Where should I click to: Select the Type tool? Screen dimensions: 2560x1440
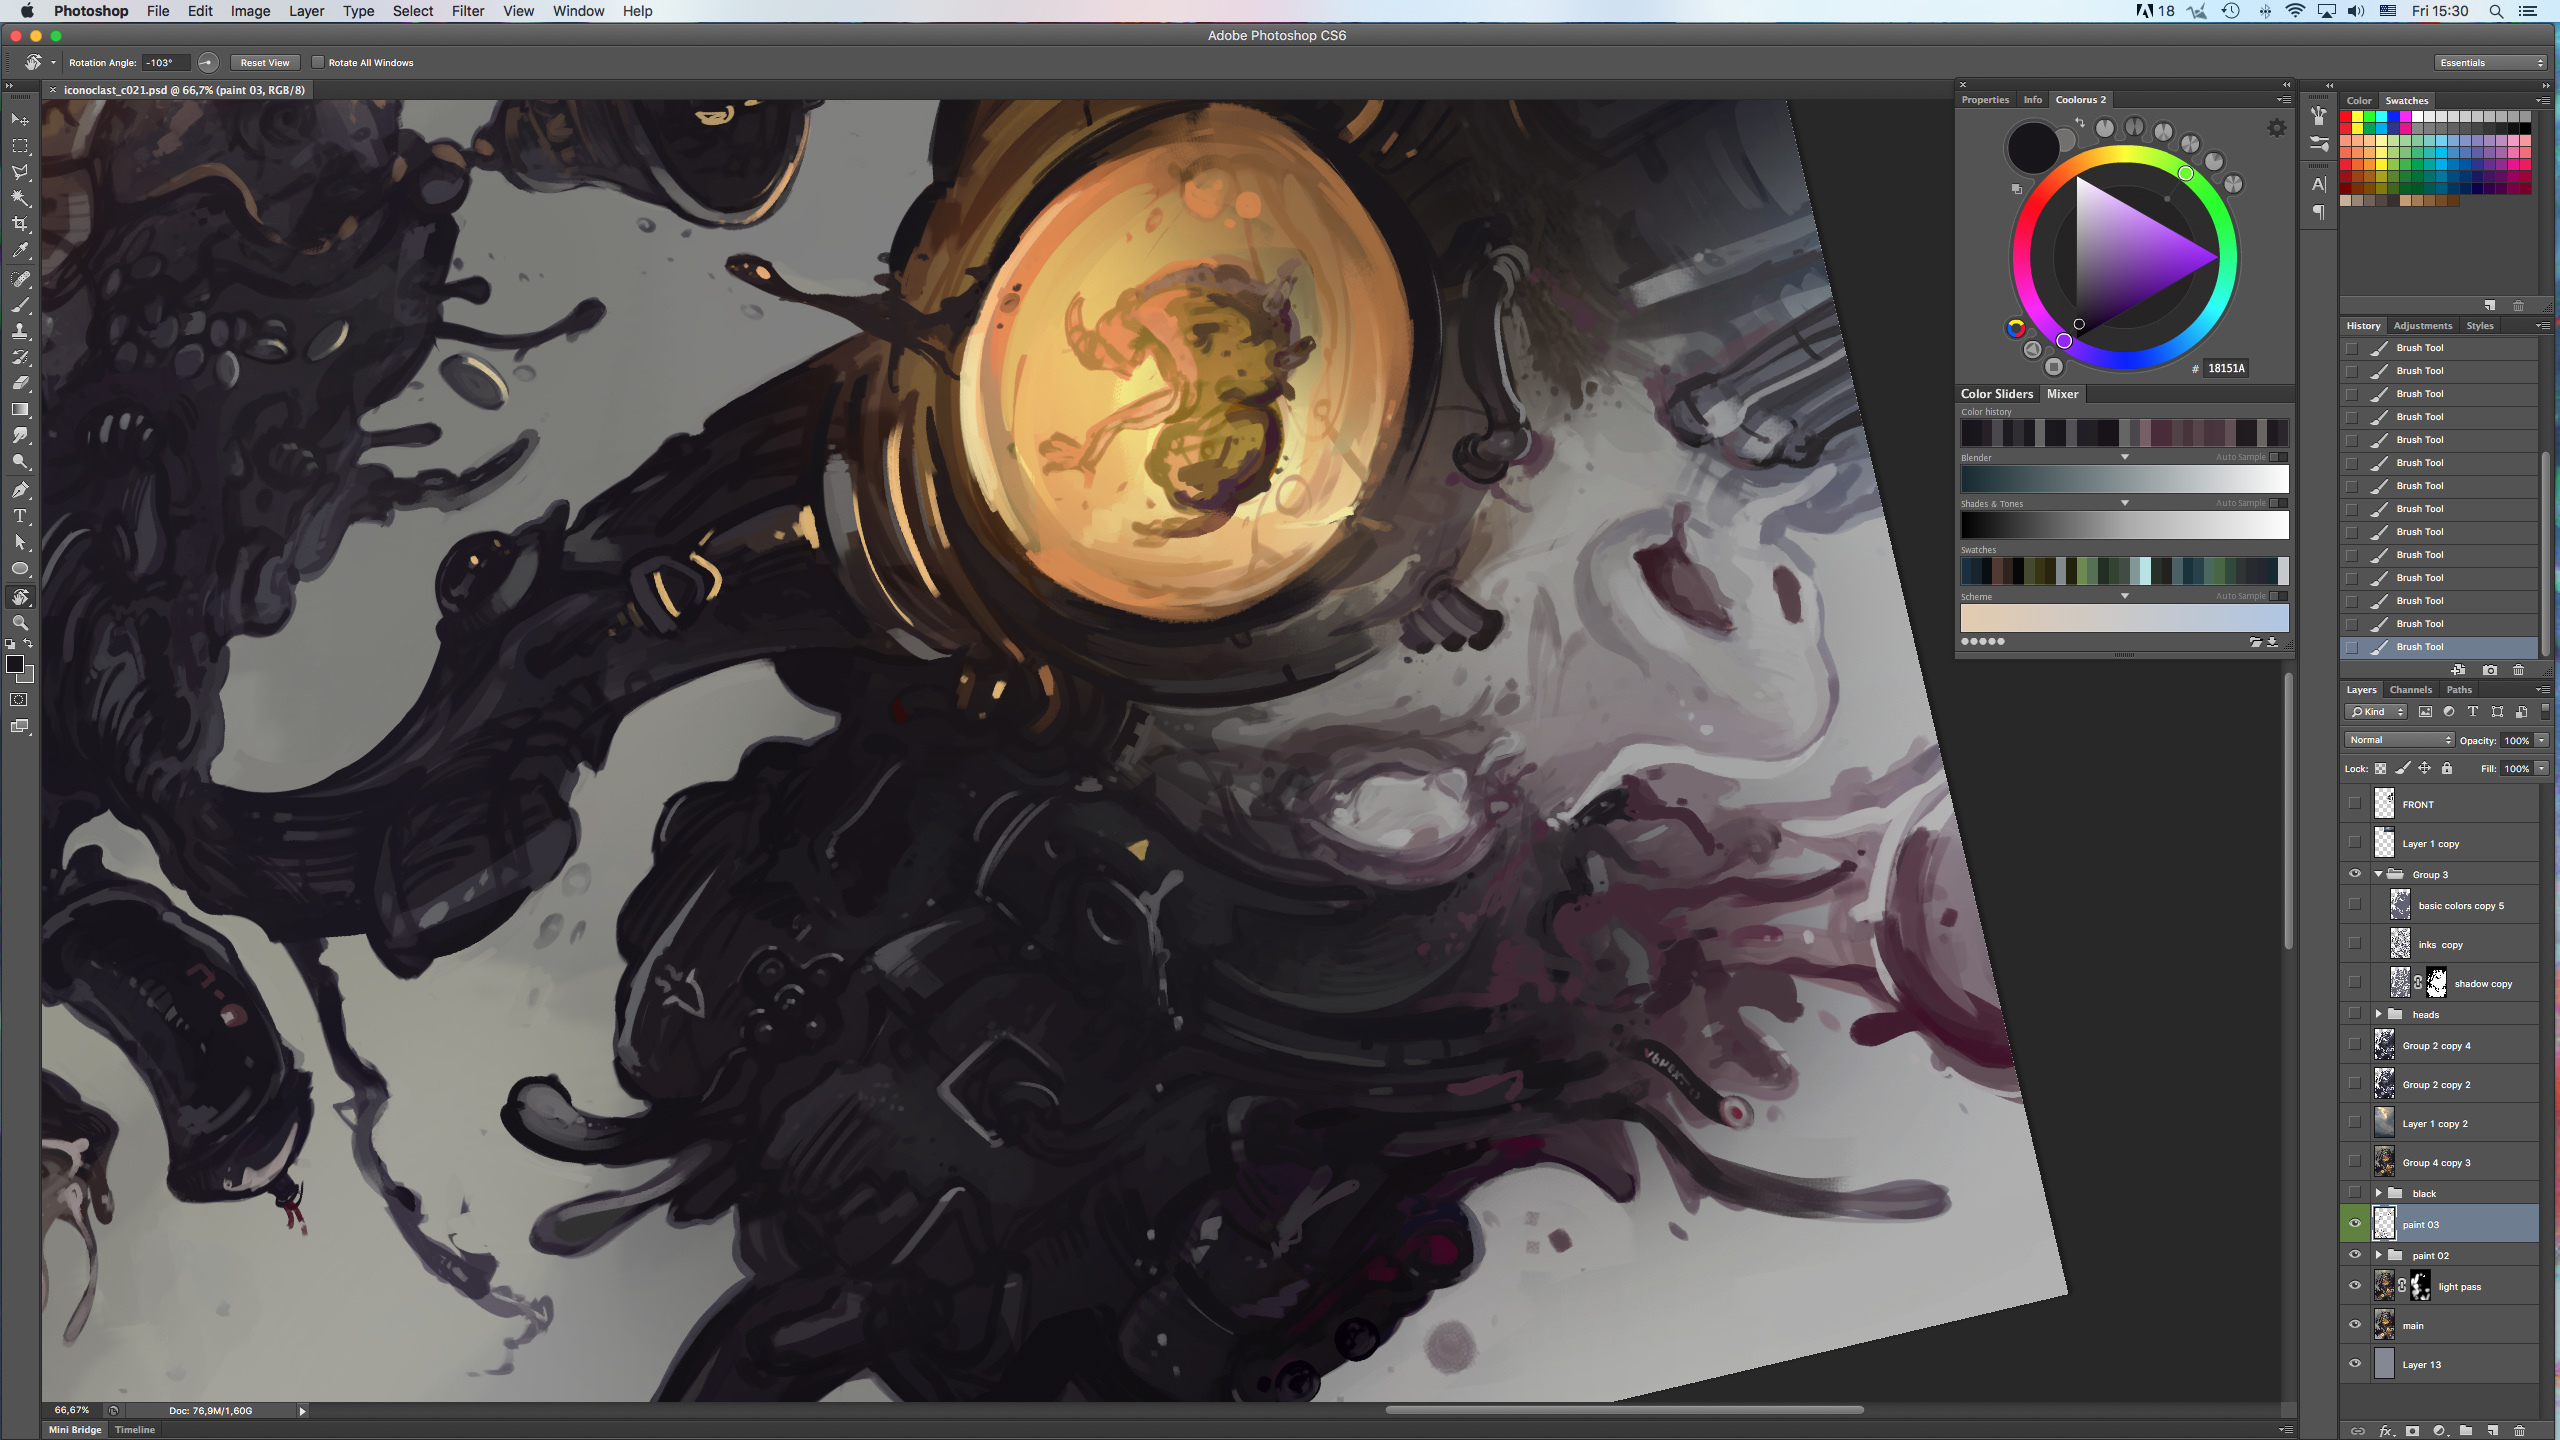click(x=20, y=516)
